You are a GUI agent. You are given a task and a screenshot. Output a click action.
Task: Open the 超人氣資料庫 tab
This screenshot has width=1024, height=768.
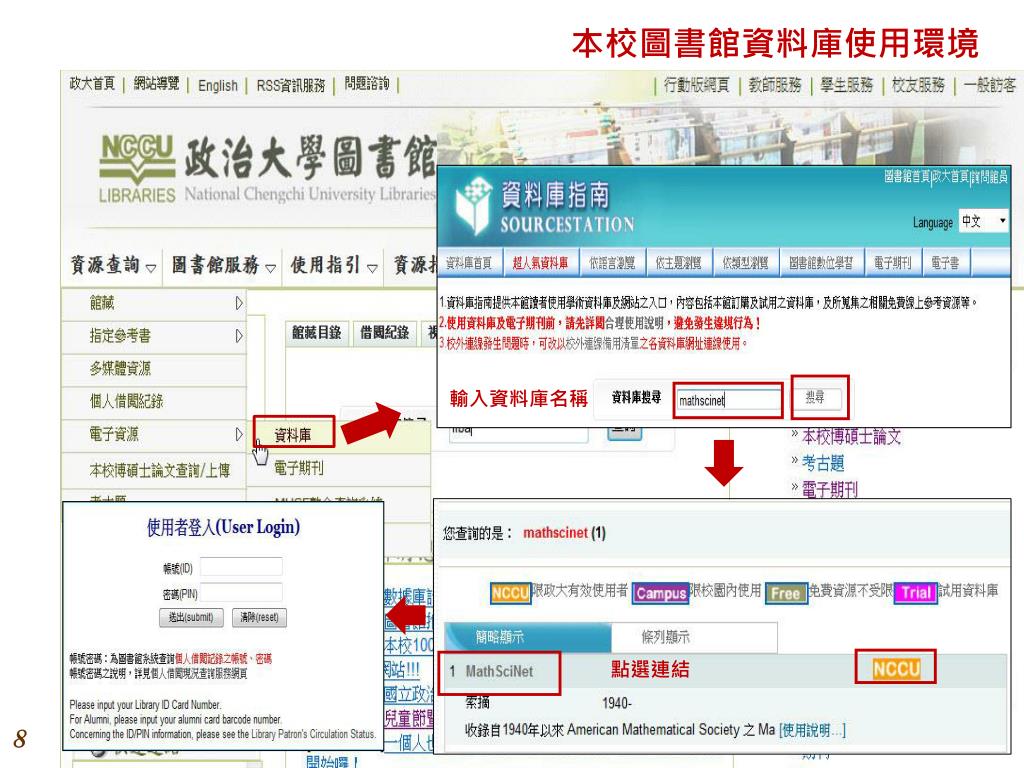[540, 263]
